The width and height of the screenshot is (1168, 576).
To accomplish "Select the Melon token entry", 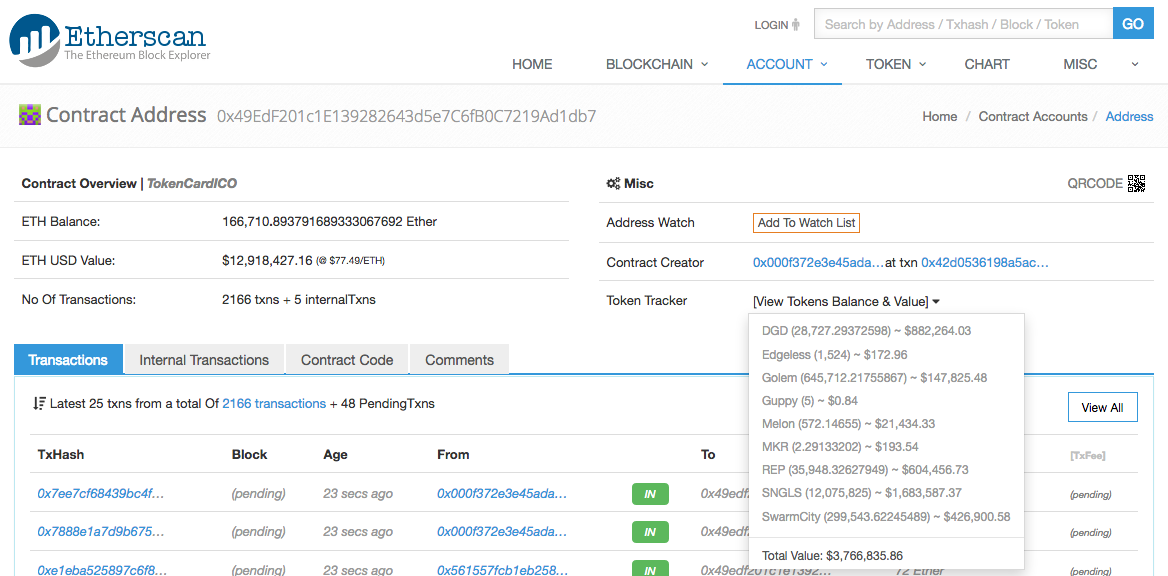I will point(848,424).
